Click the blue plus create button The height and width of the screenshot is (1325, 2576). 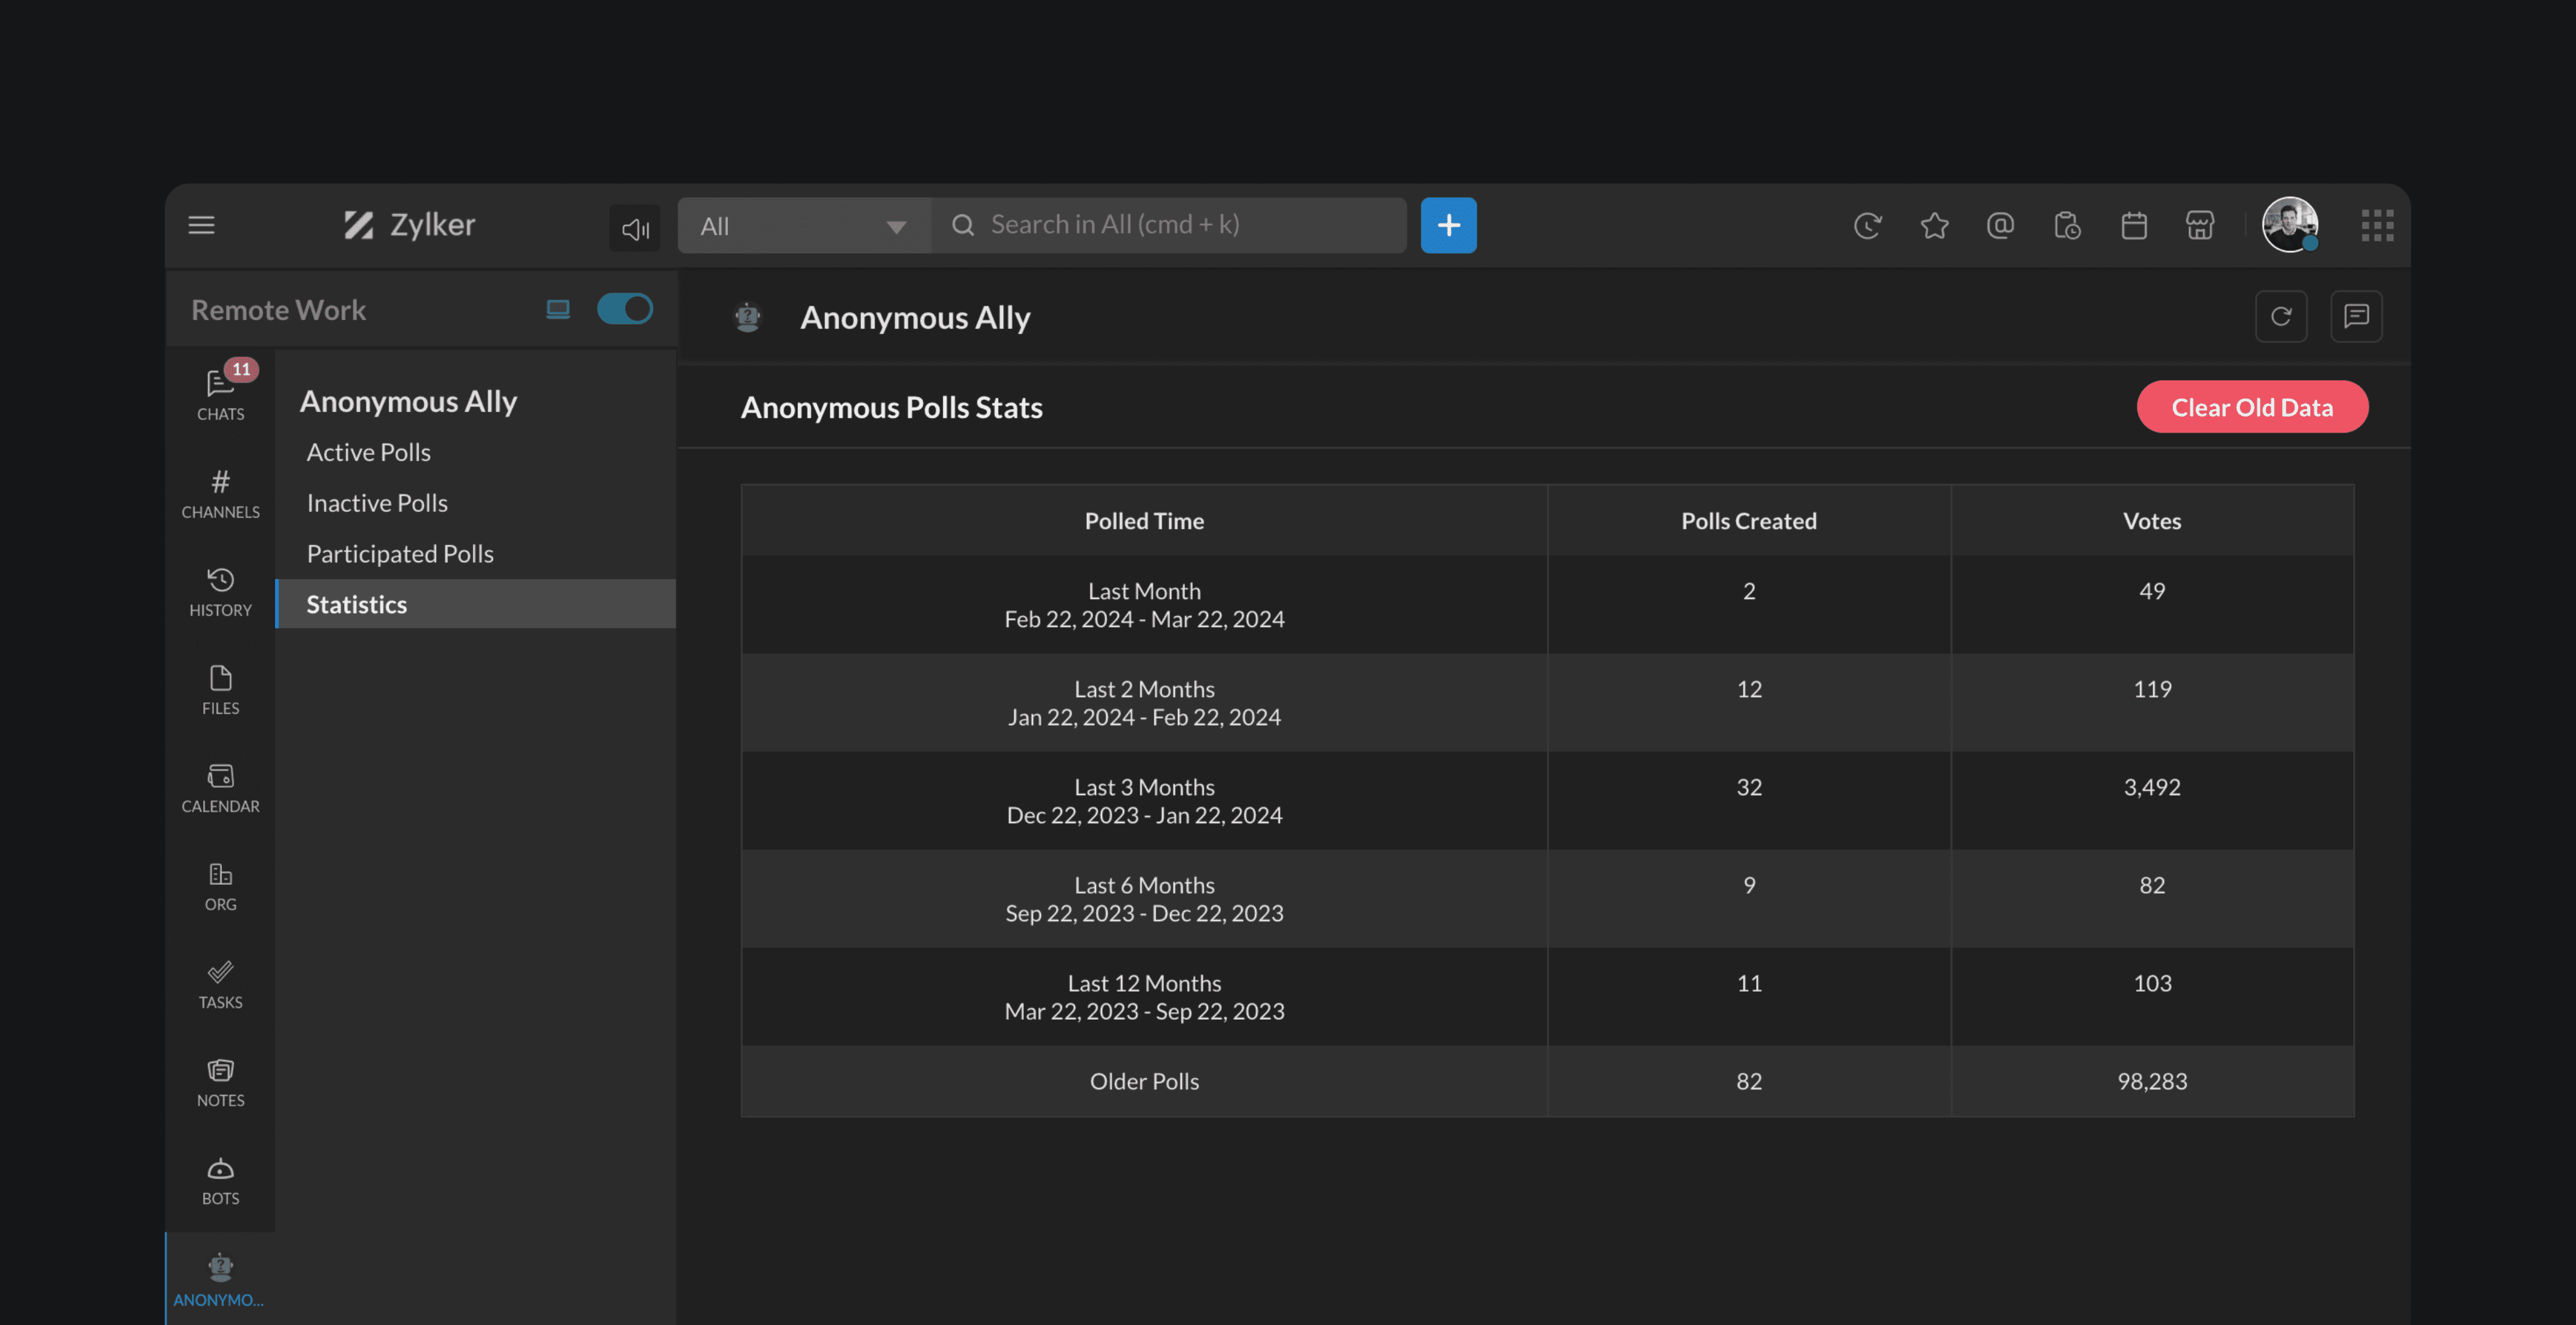pos(1448,225)
